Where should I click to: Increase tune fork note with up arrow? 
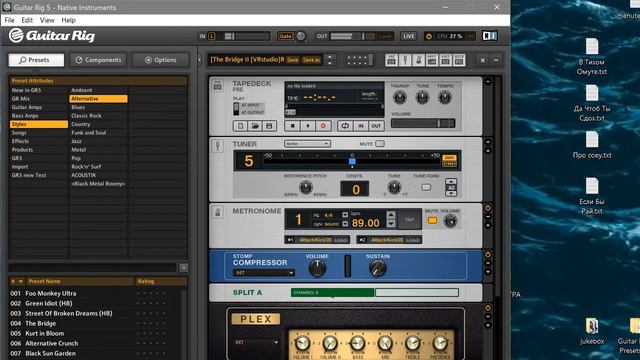click(451, 181)
